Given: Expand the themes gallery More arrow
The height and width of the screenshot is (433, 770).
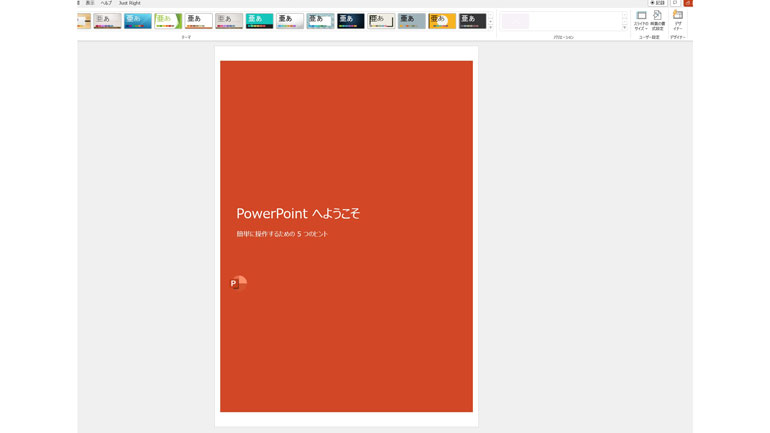Looking at the screenshot, I should point(491,27).
